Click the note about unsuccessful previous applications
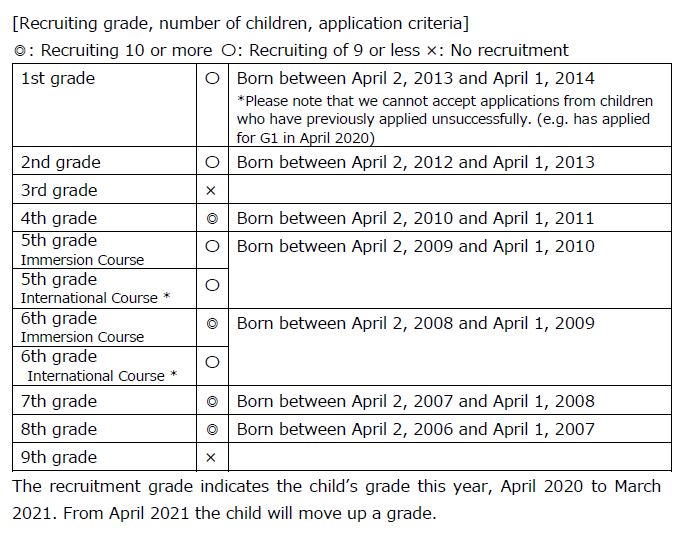696x537 pixels. click(x=445, y=119)
